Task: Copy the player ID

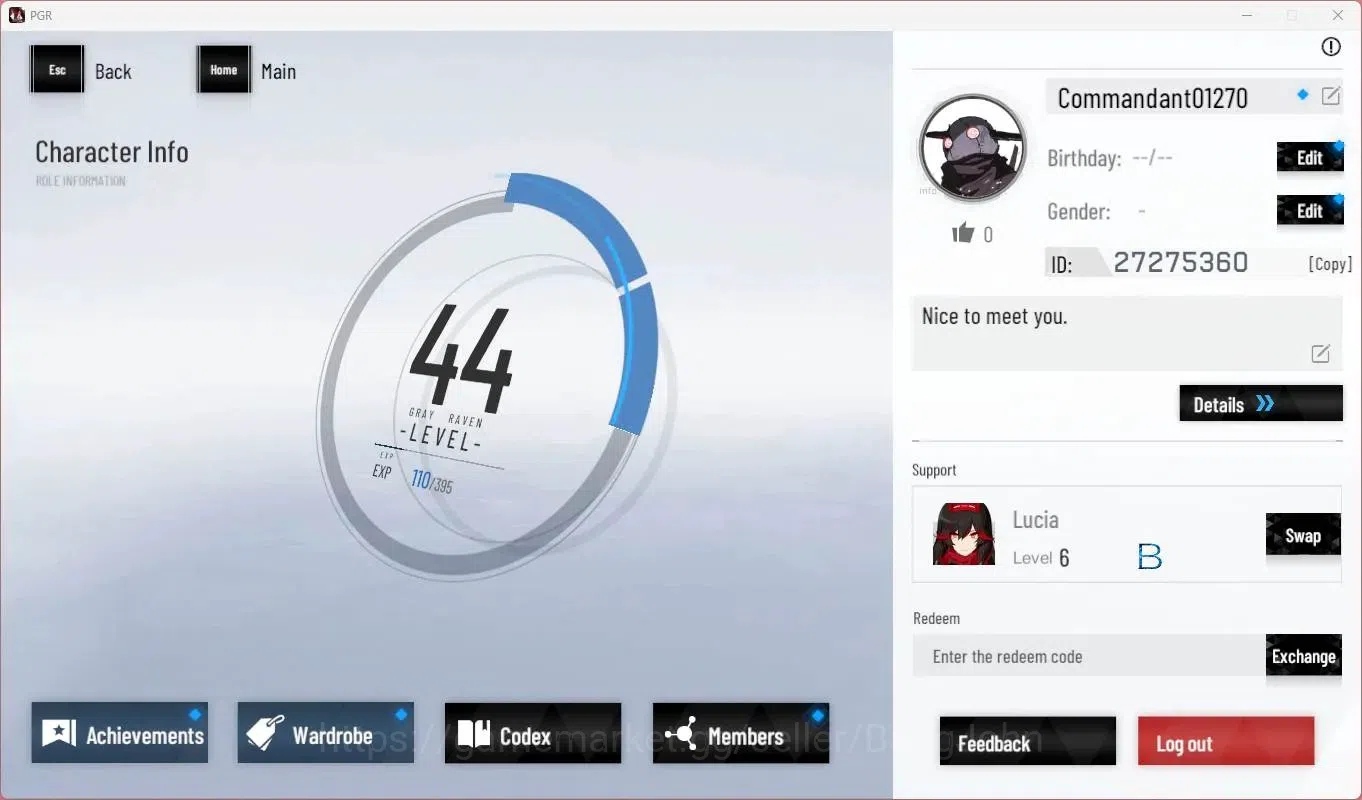Action: [1330, 264]
